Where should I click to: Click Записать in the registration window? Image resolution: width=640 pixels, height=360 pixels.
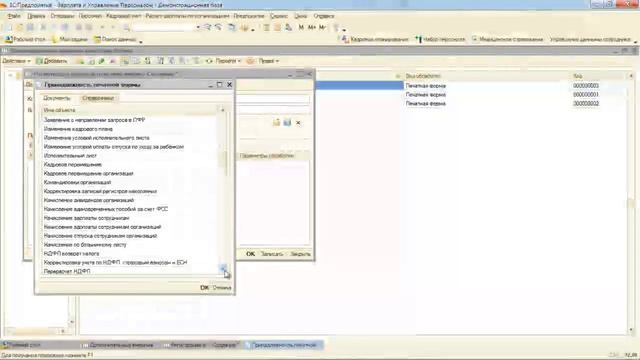pos(271,254)
